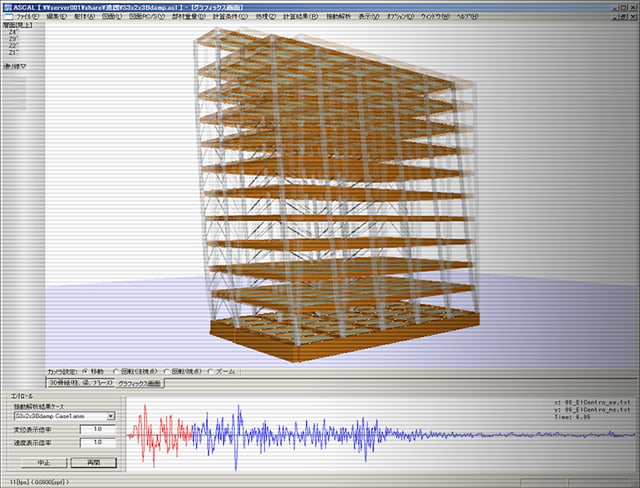The width and height of the screenshot is (640, 488).
Task: Select the 回転(注視点) camera mode
Action: [x=116, y=371]
